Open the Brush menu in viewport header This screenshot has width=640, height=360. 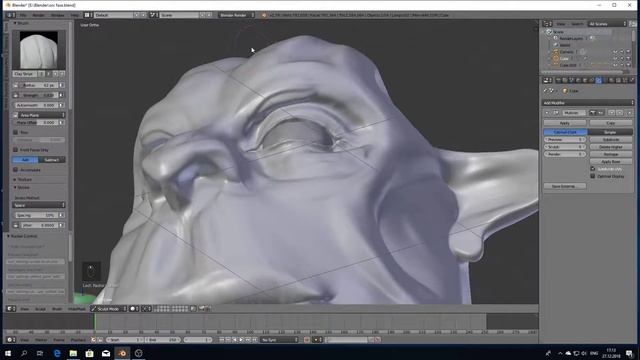point(57,309)
